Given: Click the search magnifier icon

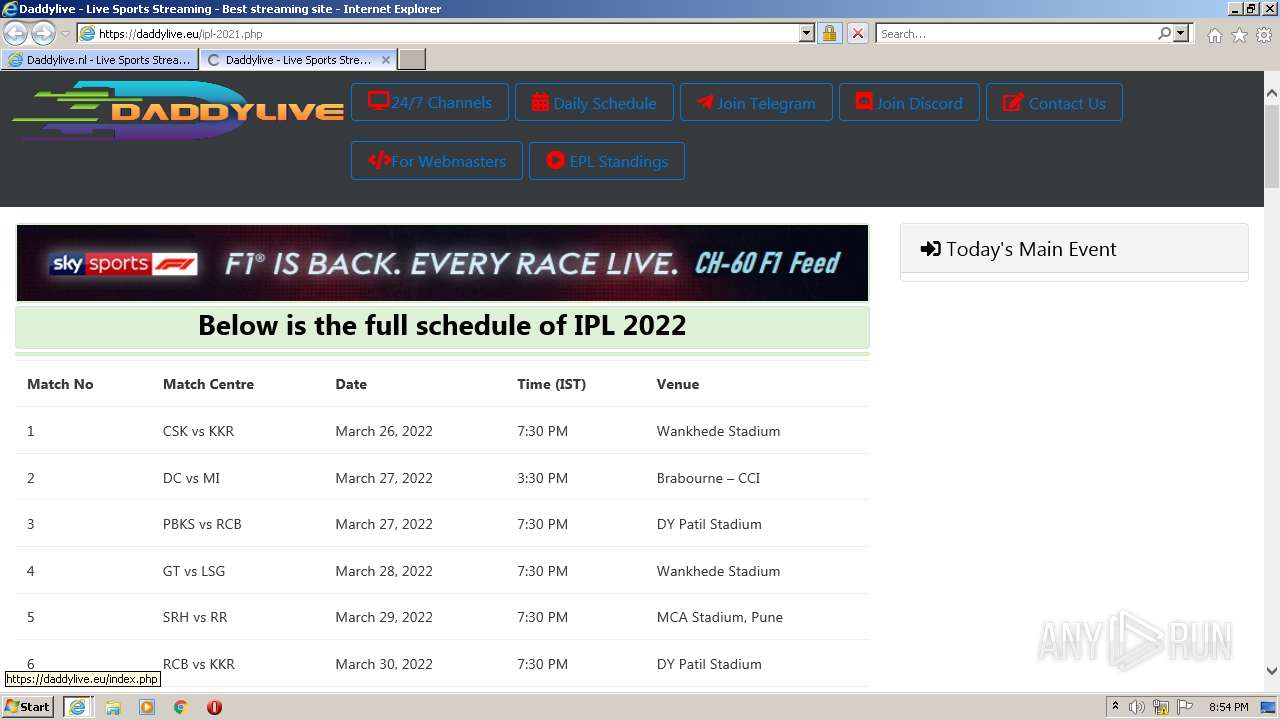Looking at the screenshot, I should (1164, 33).
